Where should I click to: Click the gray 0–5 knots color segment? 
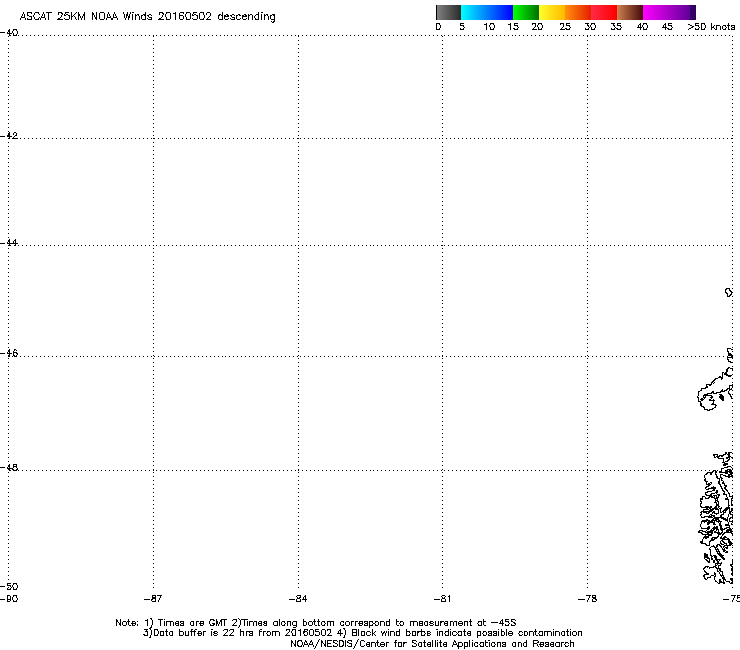pyautogui.click(x=448, y=12)
